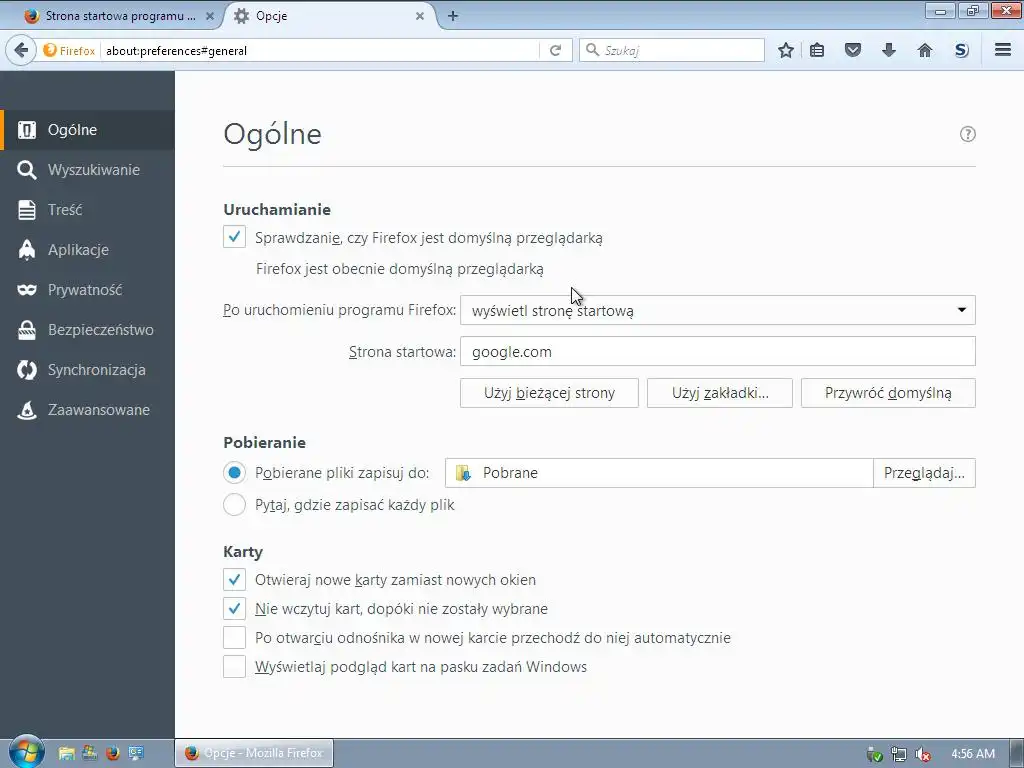Click the Pobrane download folder field
1024x768 pixels.
659,473
